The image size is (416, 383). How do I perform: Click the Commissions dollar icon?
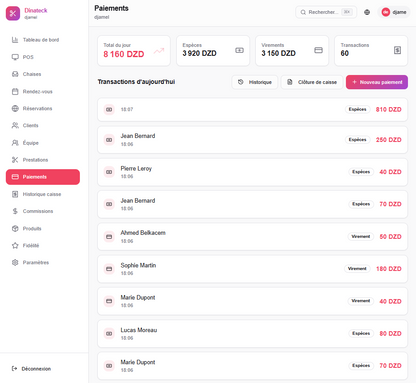tap(15, 211)
